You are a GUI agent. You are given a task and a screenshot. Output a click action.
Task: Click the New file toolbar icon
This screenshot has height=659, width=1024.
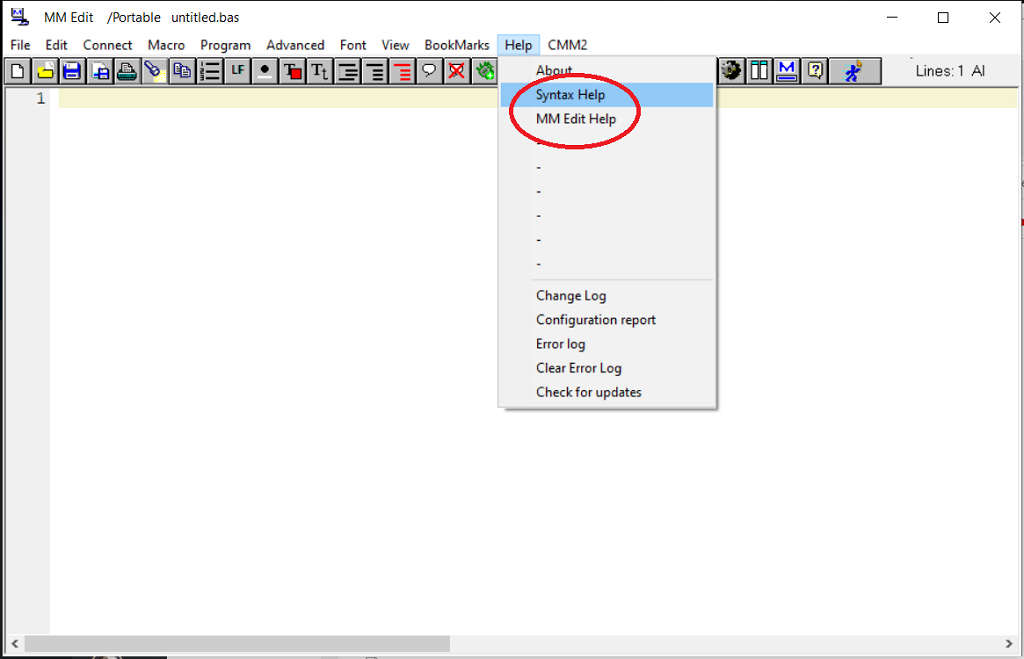pos(17,71)
